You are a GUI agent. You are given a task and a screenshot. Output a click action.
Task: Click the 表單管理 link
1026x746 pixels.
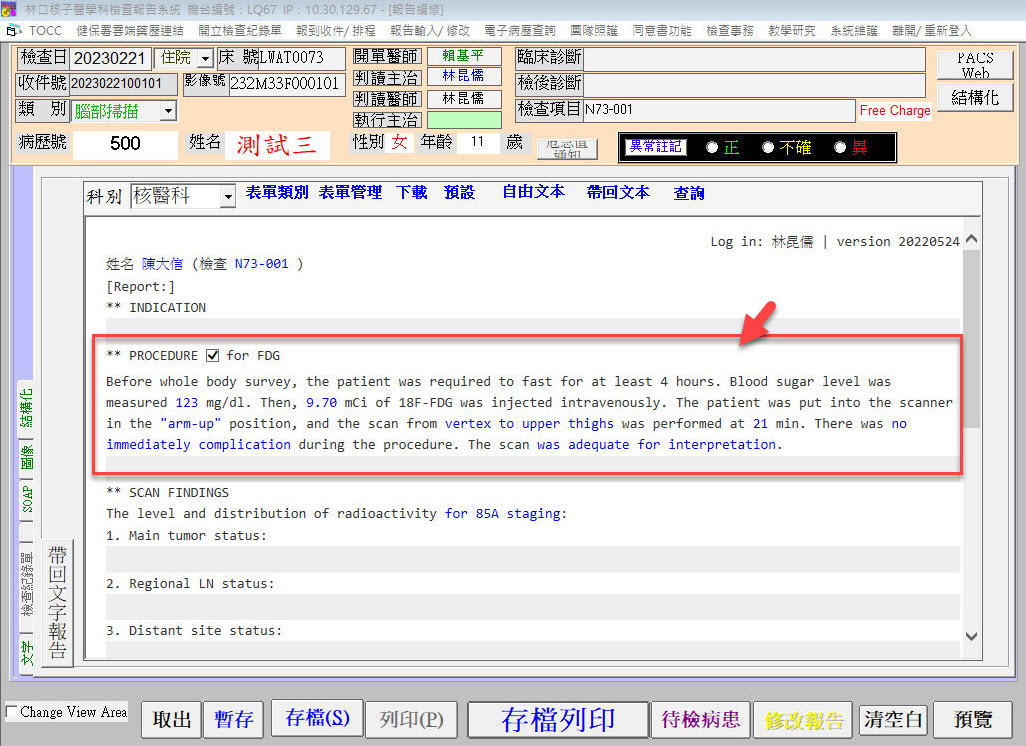[x=350, y=192]
